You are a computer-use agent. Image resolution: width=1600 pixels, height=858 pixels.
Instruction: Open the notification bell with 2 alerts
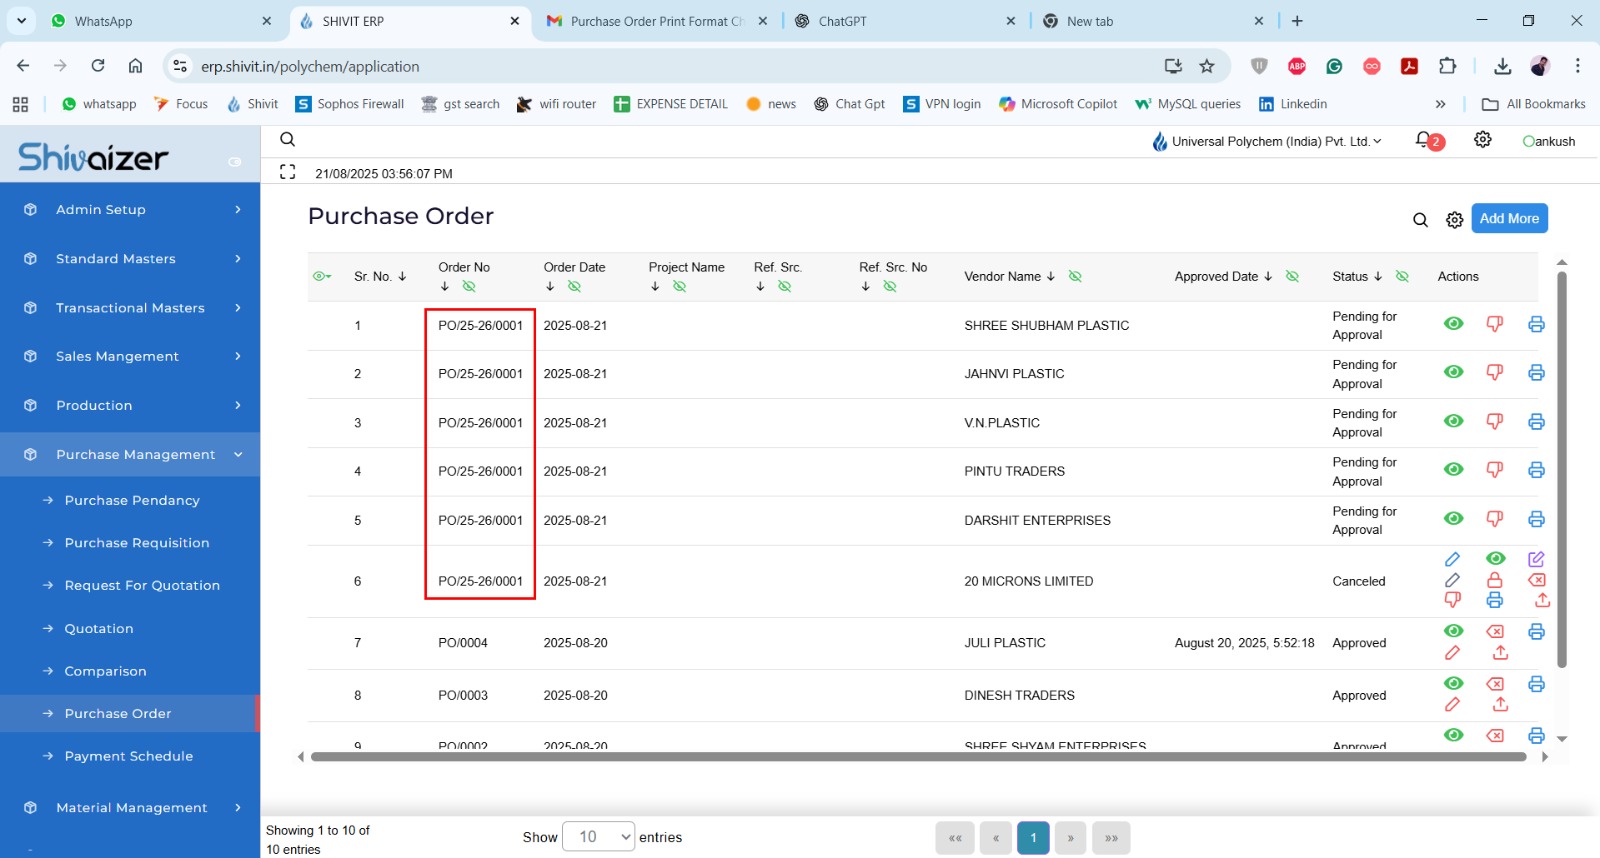coord(1425,140)
